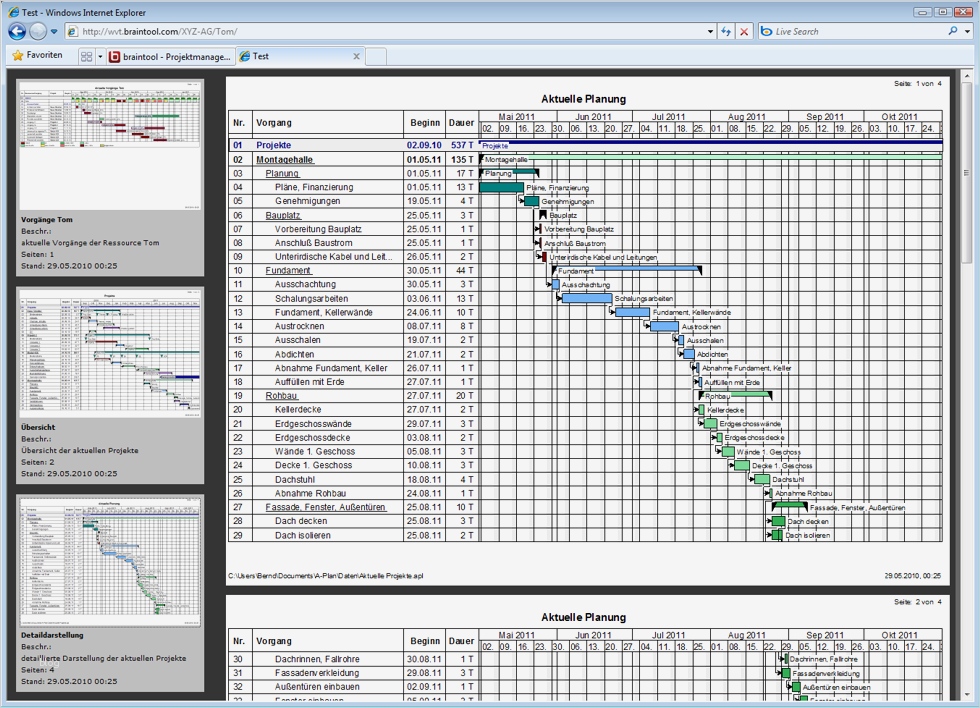Screen dimensions: 980x708
Task: Click the file path footer text
Action: pos(326,576)
